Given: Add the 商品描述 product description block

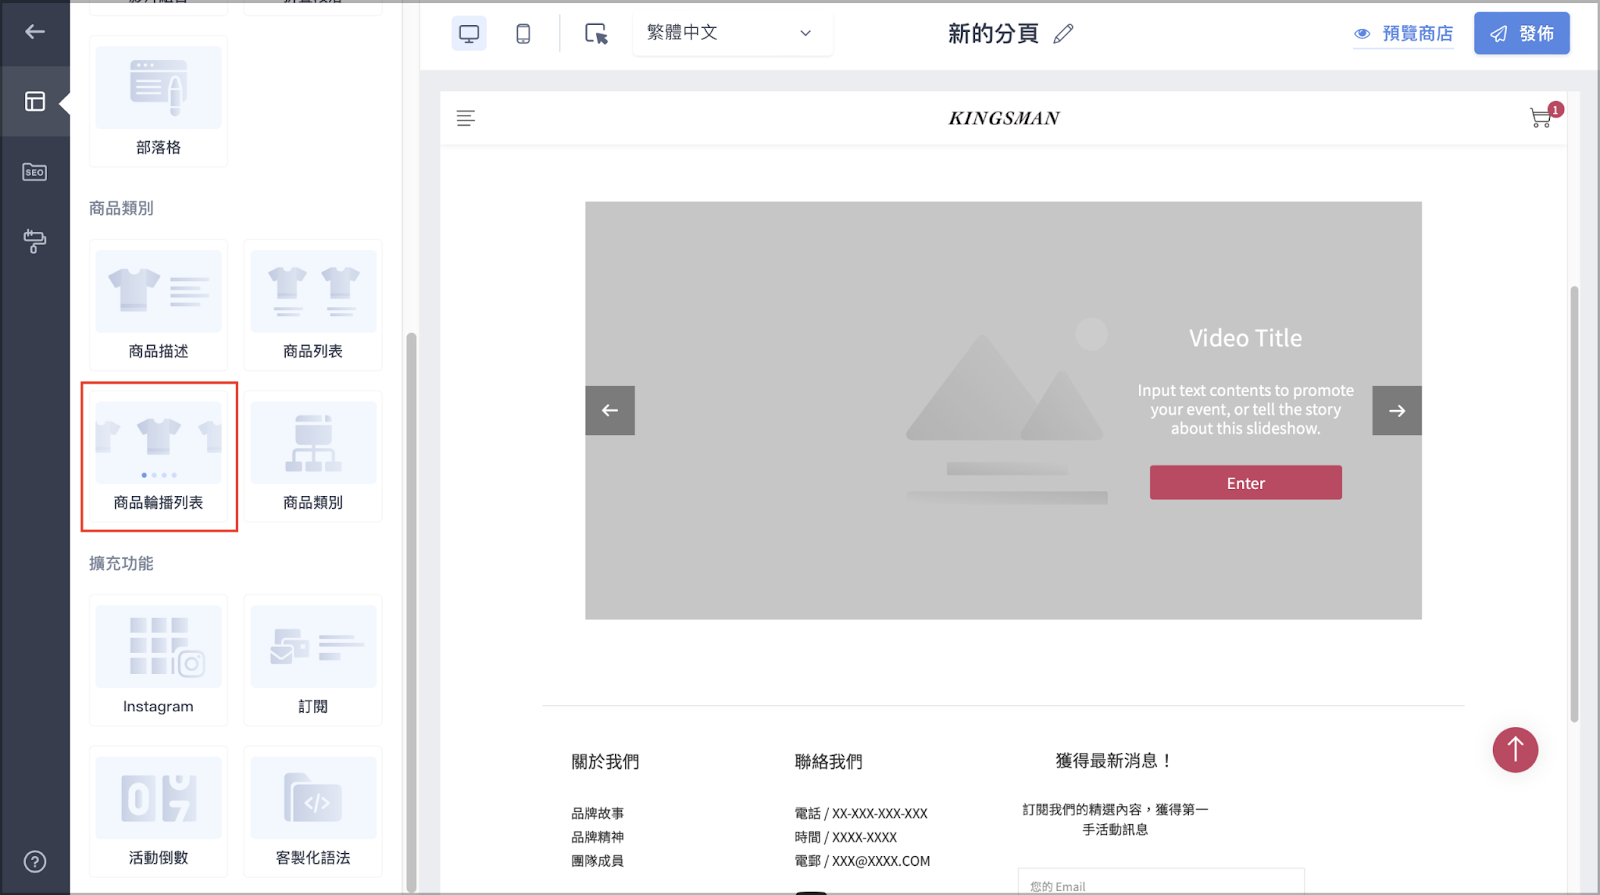Looking at the screenshot, I should click(x=159, y=305).
